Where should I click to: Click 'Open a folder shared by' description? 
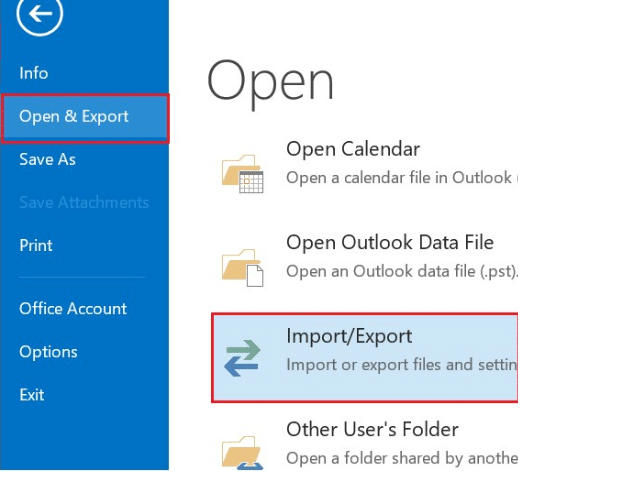(x=402, y=458)
